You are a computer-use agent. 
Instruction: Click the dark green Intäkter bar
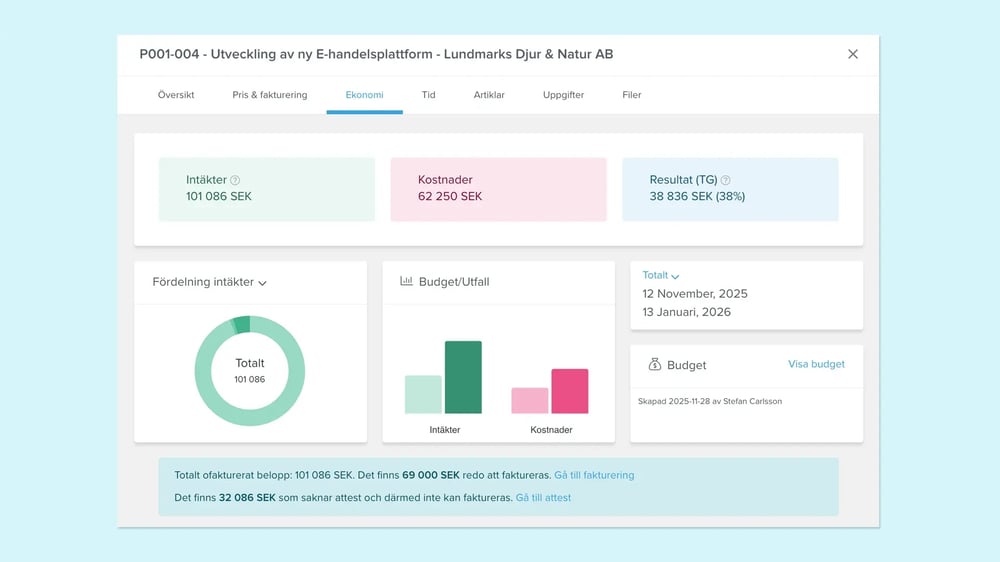463,378
